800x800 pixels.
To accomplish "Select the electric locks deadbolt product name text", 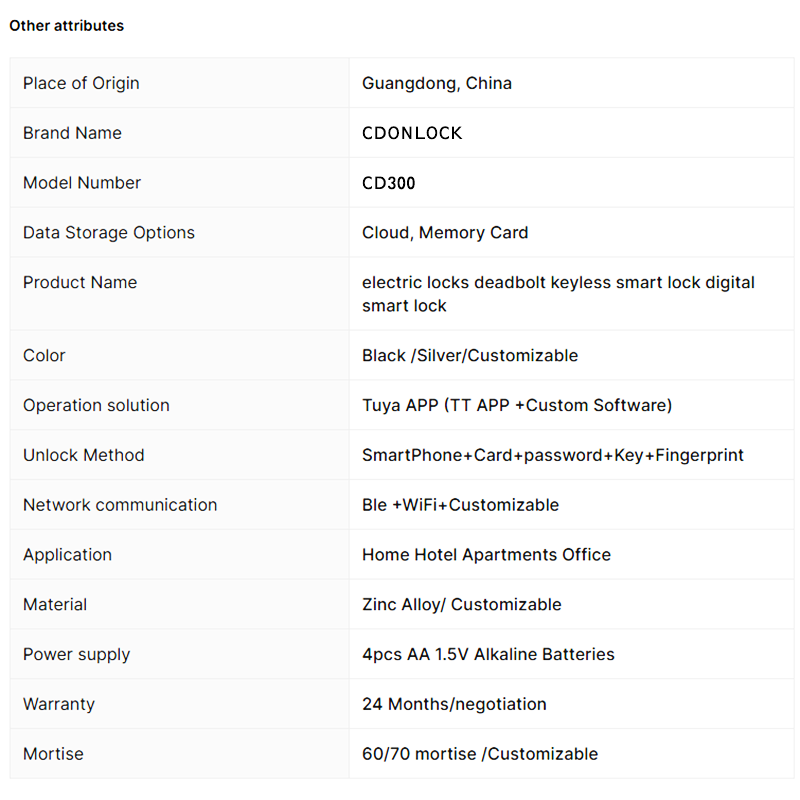I will (558, 294).
